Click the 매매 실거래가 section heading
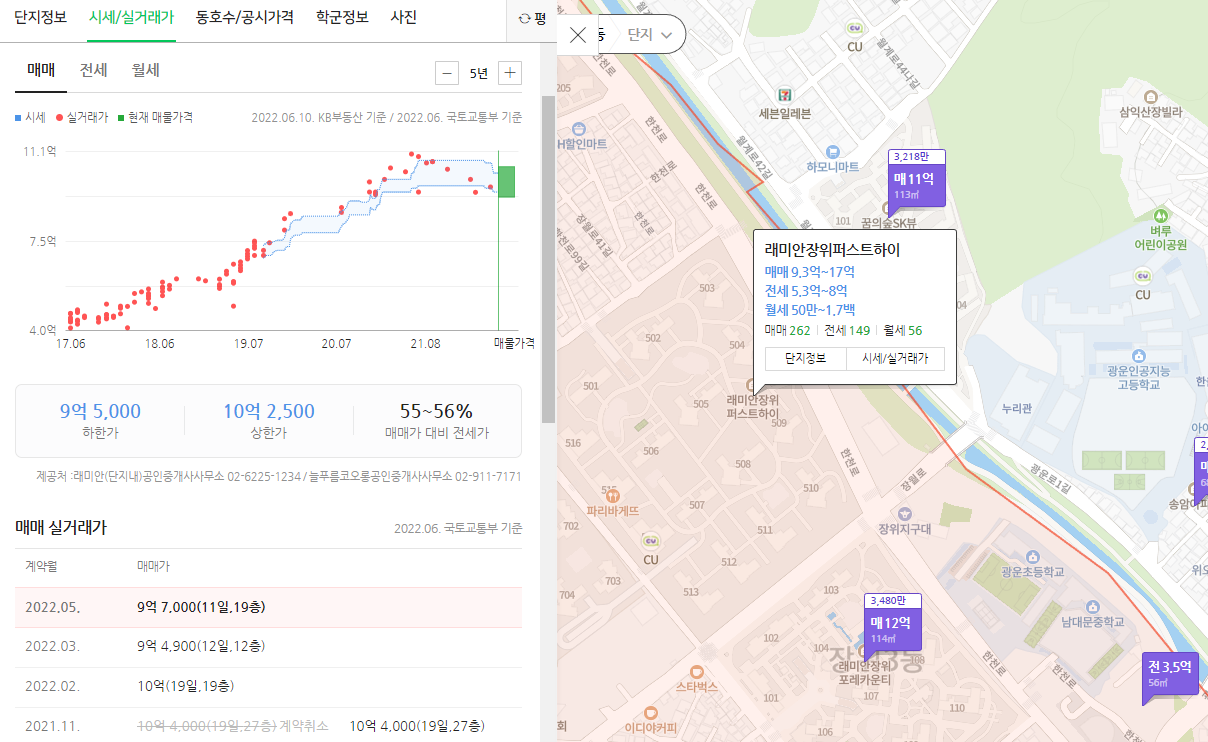The width and height of the screenshot is (1208, 742). pyautogui.click(x=61, y=527)
